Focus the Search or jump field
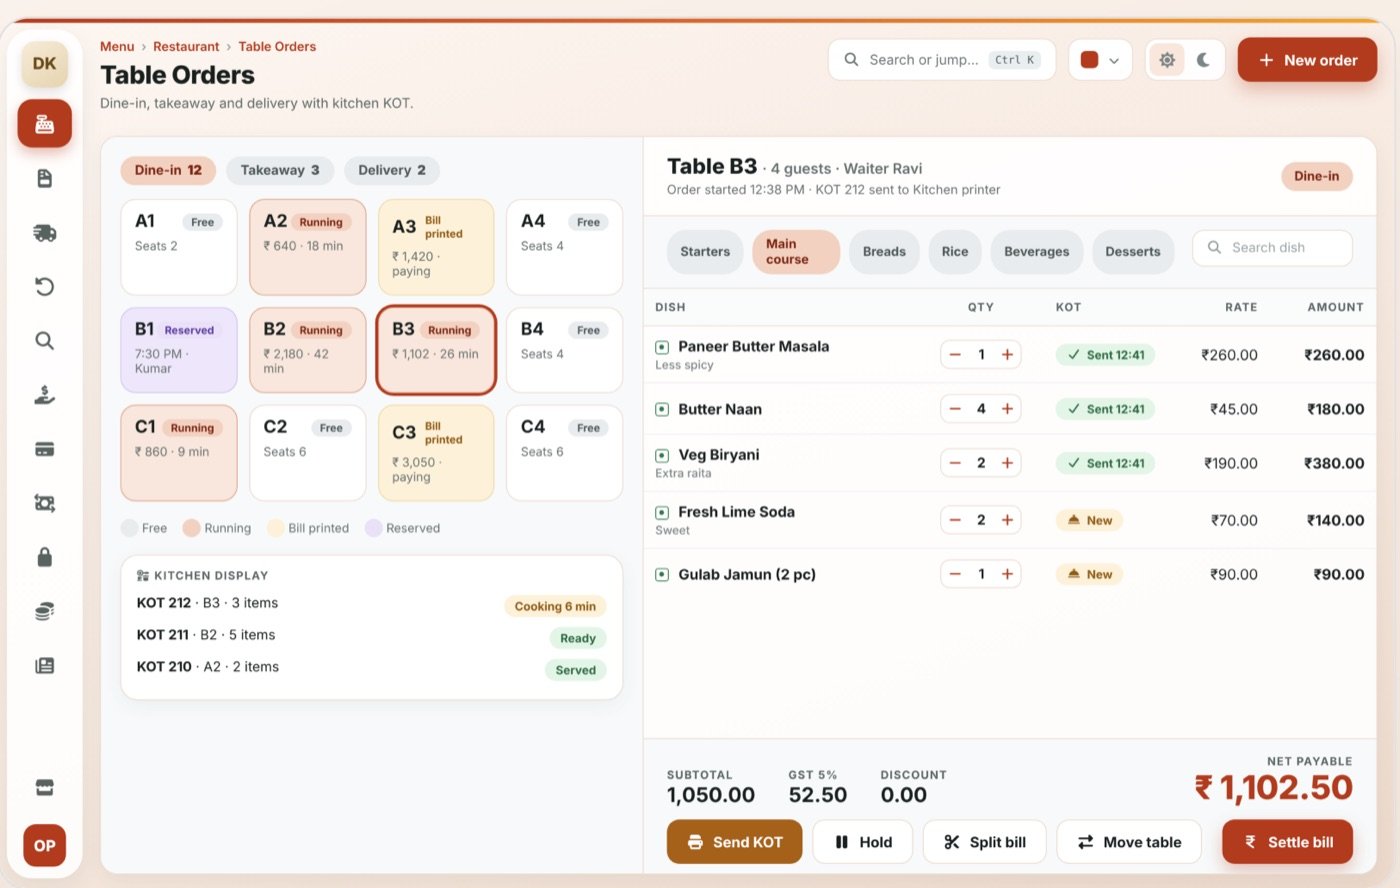Viewport: 1400px width, 888px height. [942, 60]
